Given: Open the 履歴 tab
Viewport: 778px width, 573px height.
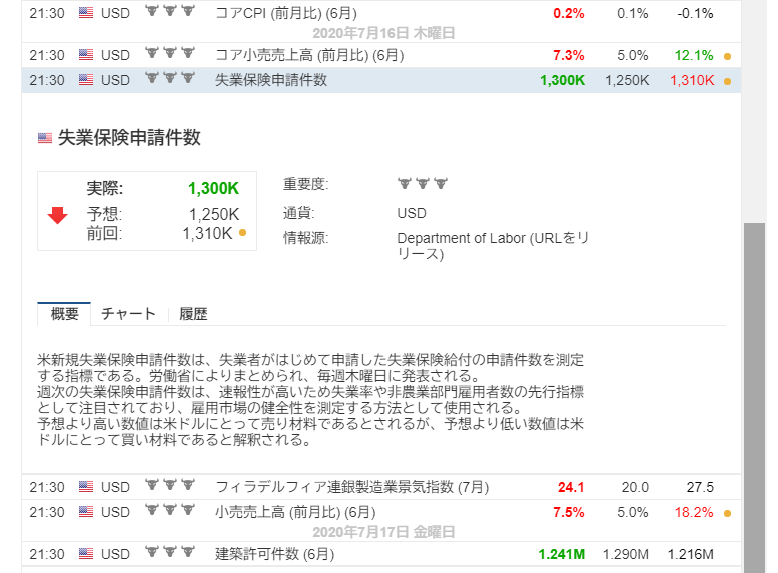Looking at the screenshot, I should [x=193, y=314].
